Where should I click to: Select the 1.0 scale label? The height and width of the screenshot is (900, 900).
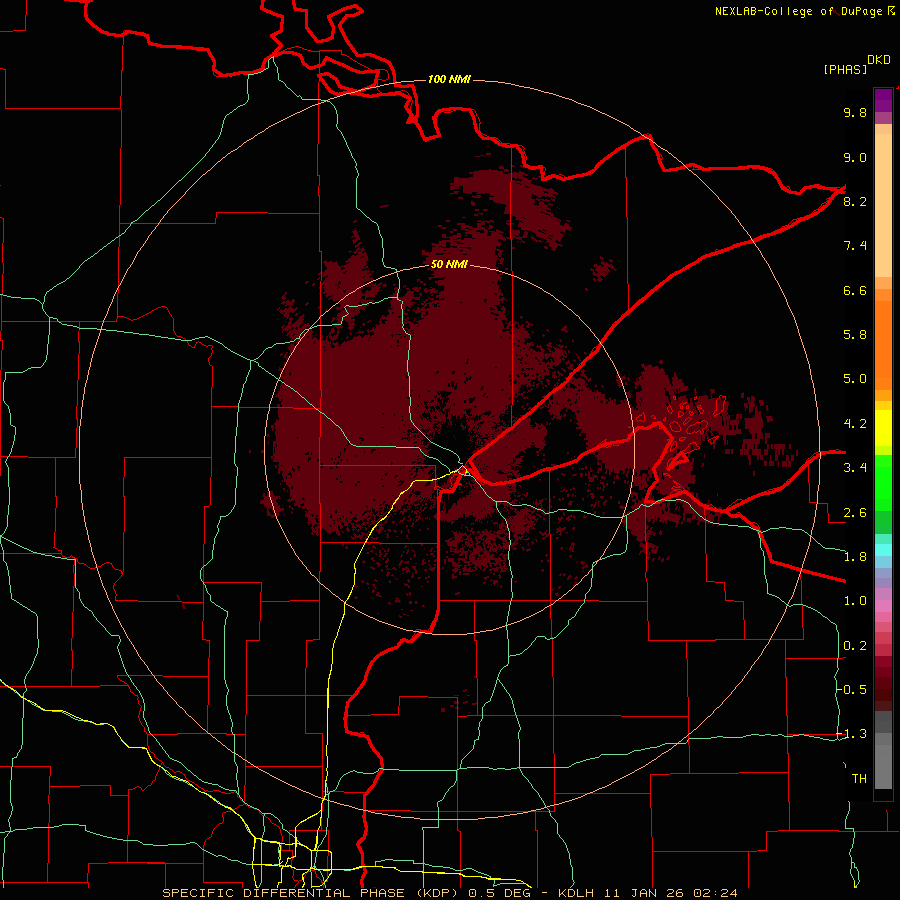point(855,601)
